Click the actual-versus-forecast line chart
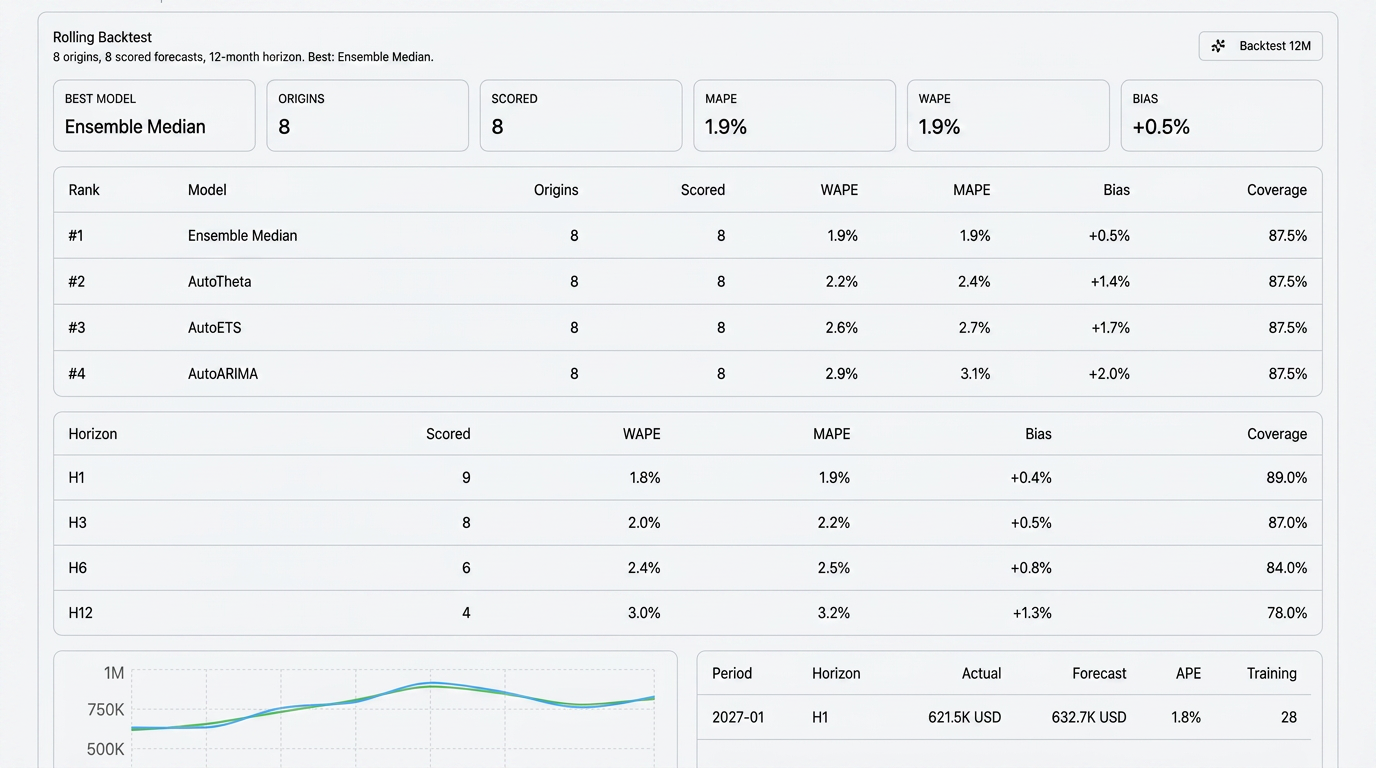1376x768 pixels. 365,710
